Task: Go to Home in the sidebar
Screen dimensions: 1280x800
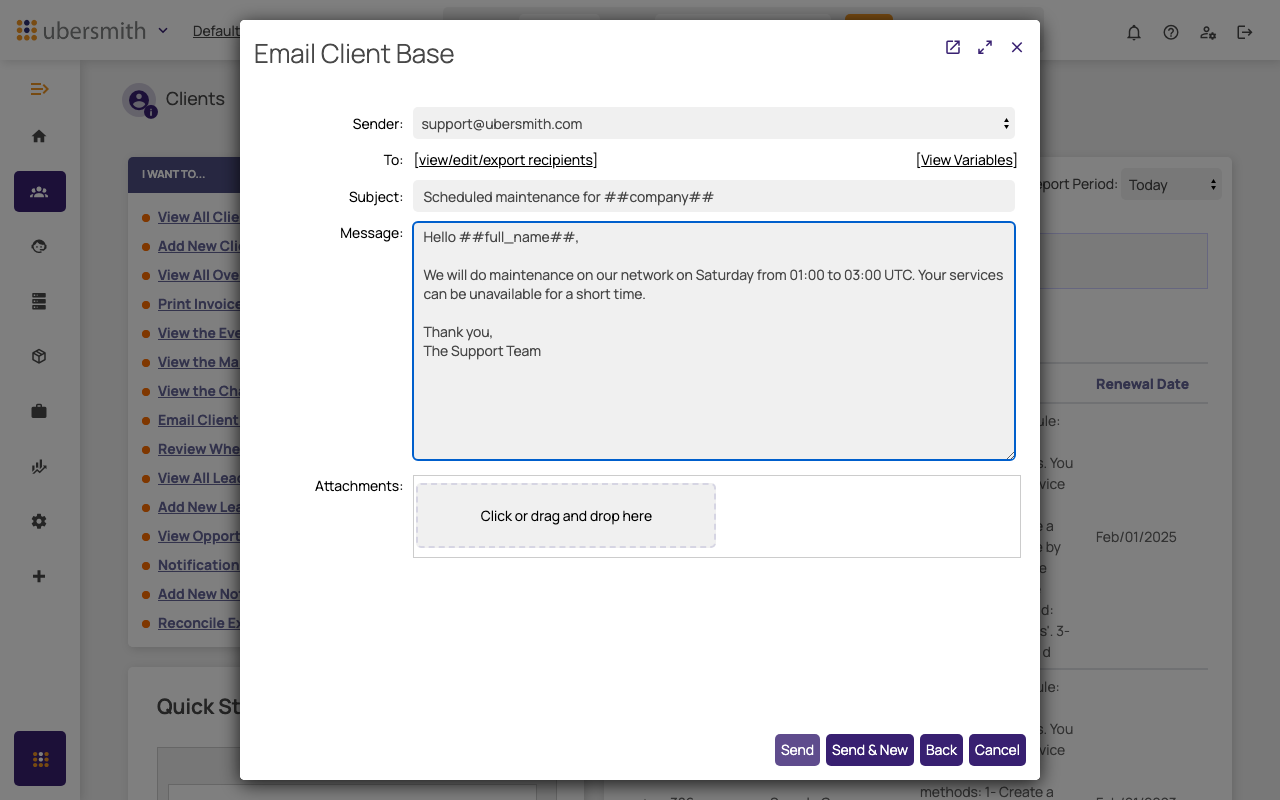Action: point(39,136)
